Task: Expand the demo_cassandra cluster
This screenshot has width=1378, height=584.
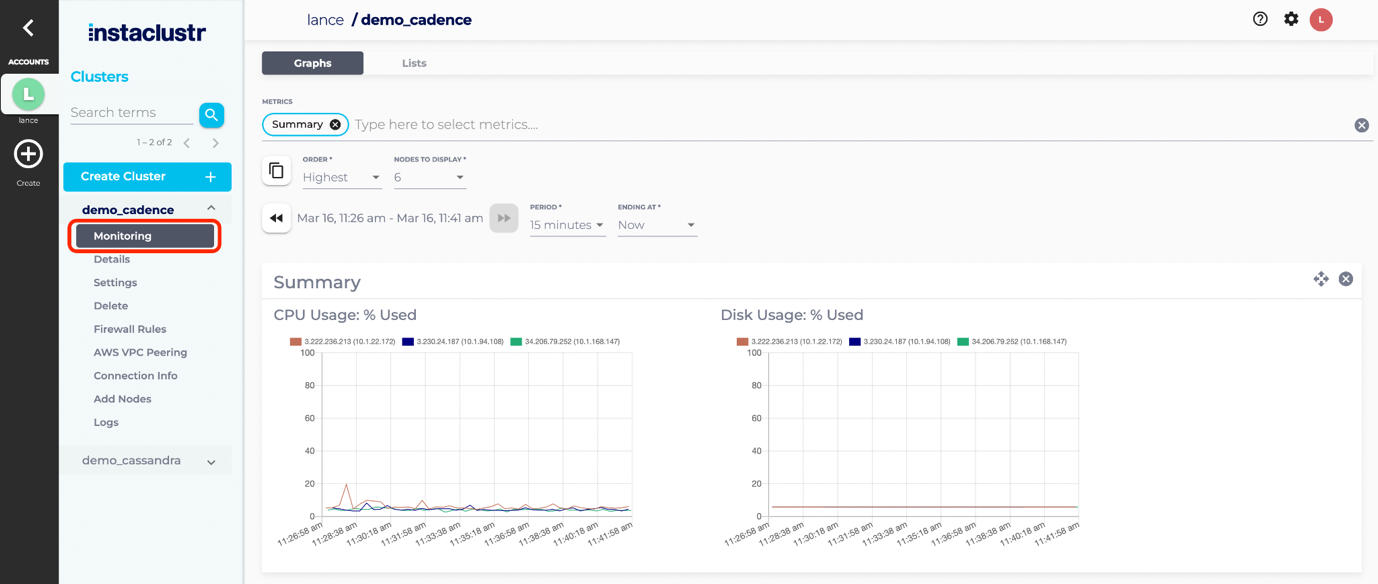Action: coord(211,462)
